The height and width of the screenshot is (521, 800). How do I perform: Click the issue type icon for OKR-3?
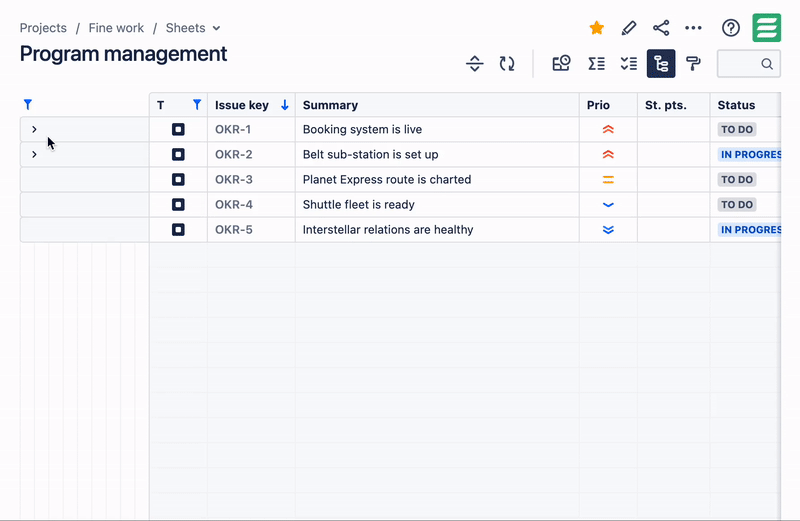pos(178,179)
